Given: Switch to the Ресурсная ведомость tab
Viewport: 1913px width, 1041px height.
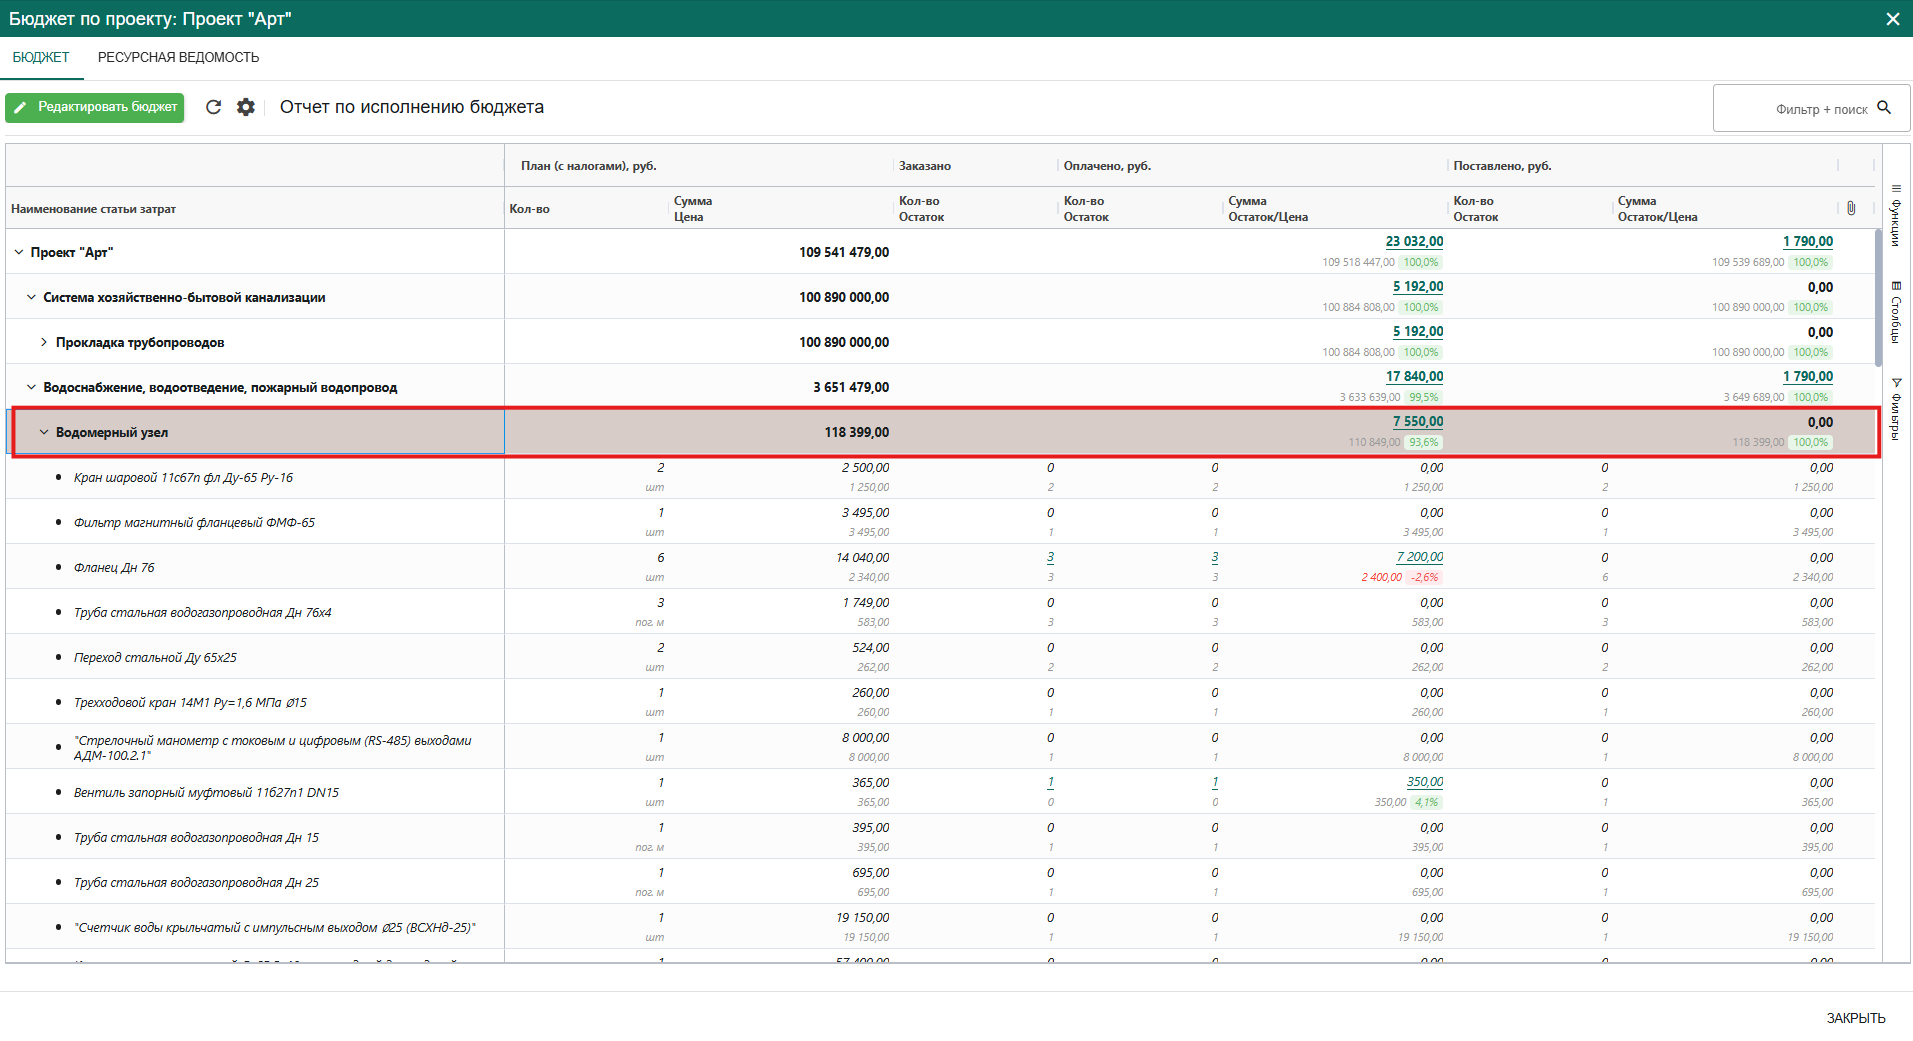Looking at the screenshot, I should click(178, 58).
